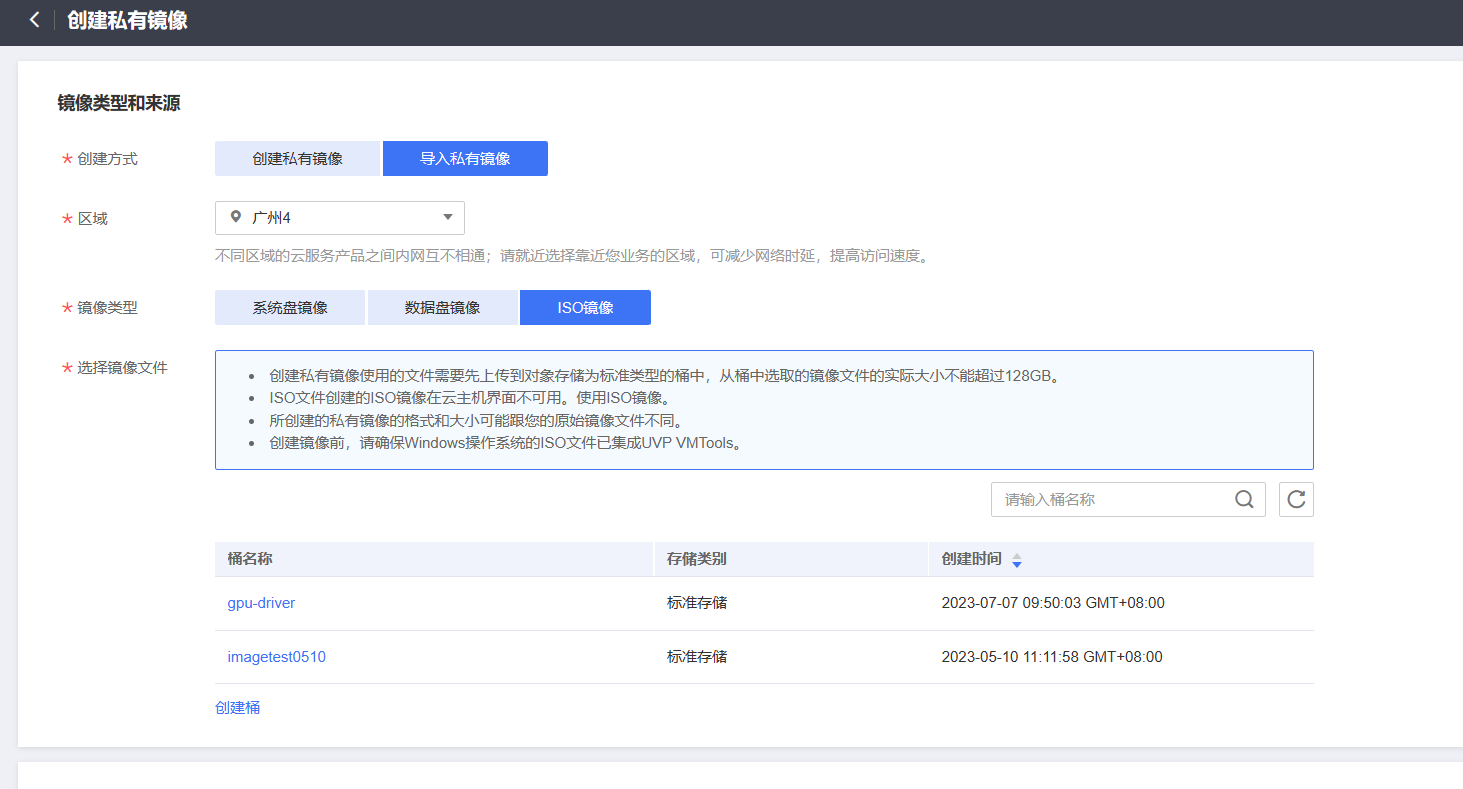Select the 导入私有镜像 creation method
Viewport: 1463px width, 789px height.
(465, 158)
